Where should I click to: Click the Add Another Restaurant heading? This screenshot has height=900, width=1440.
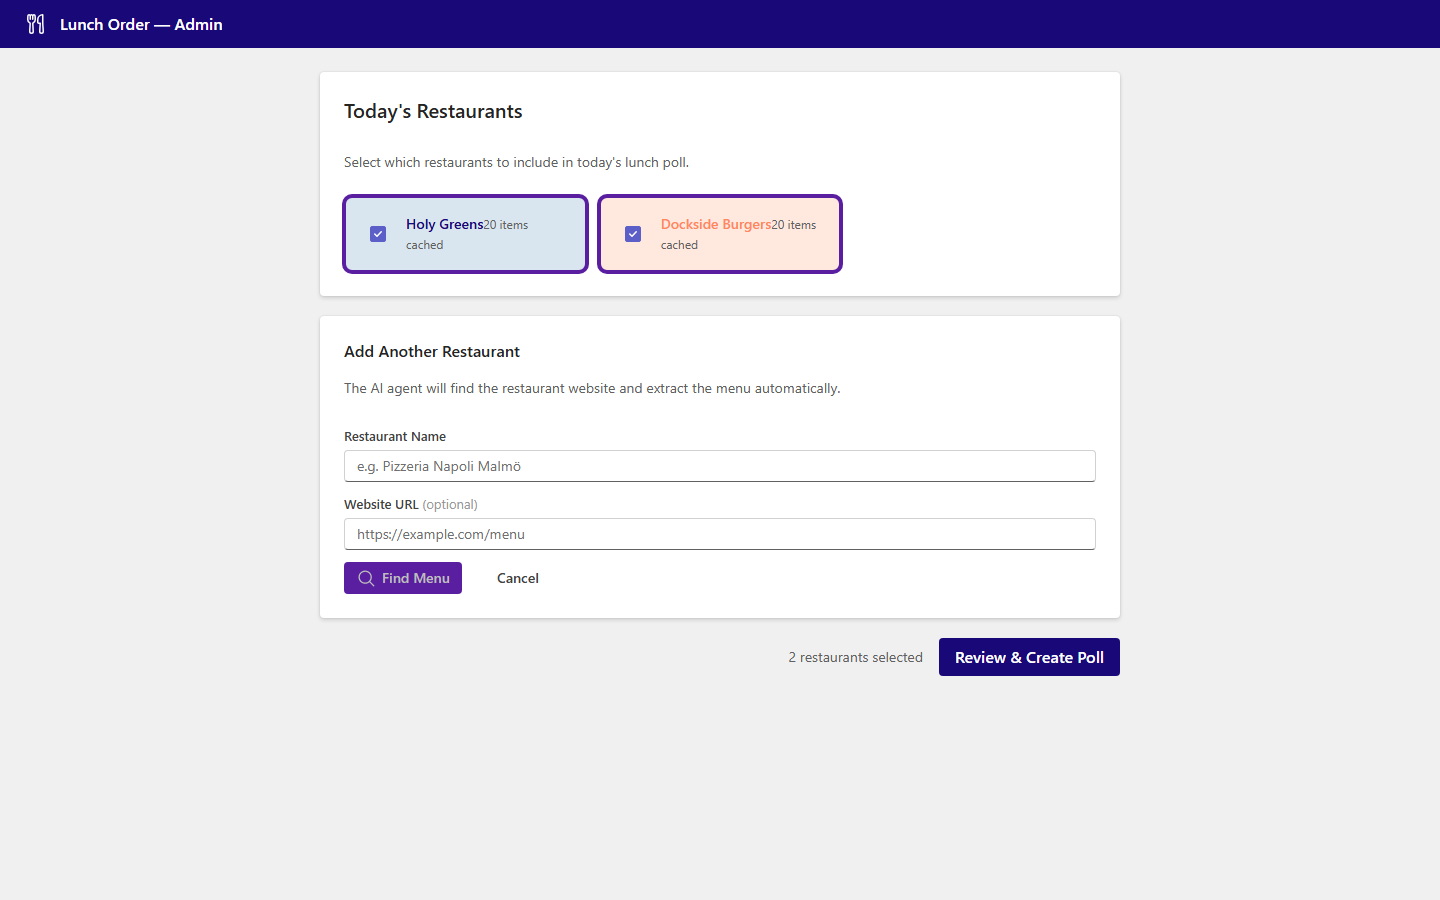432,352
